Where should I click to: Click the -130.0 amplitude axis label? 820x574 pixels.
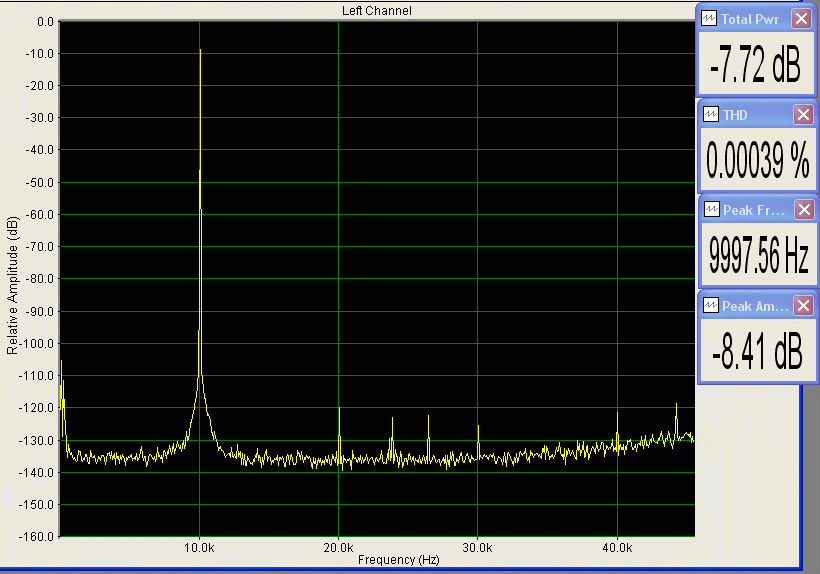37,441
